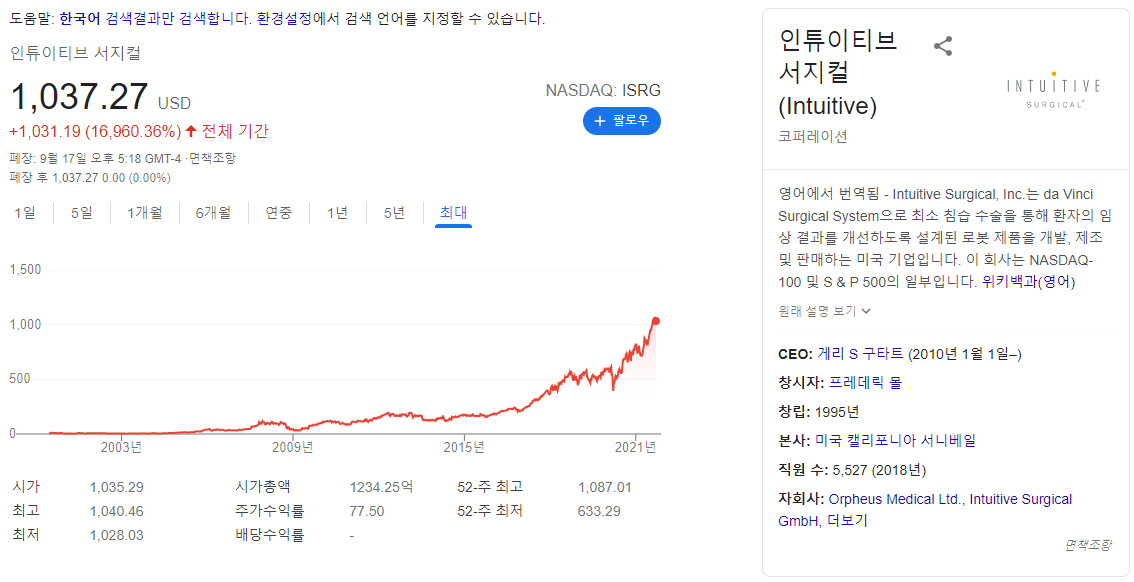Click 면책조항 at knowledge panel bottom
This screenshot has width=1134, height=582.
pos(1087,546)
